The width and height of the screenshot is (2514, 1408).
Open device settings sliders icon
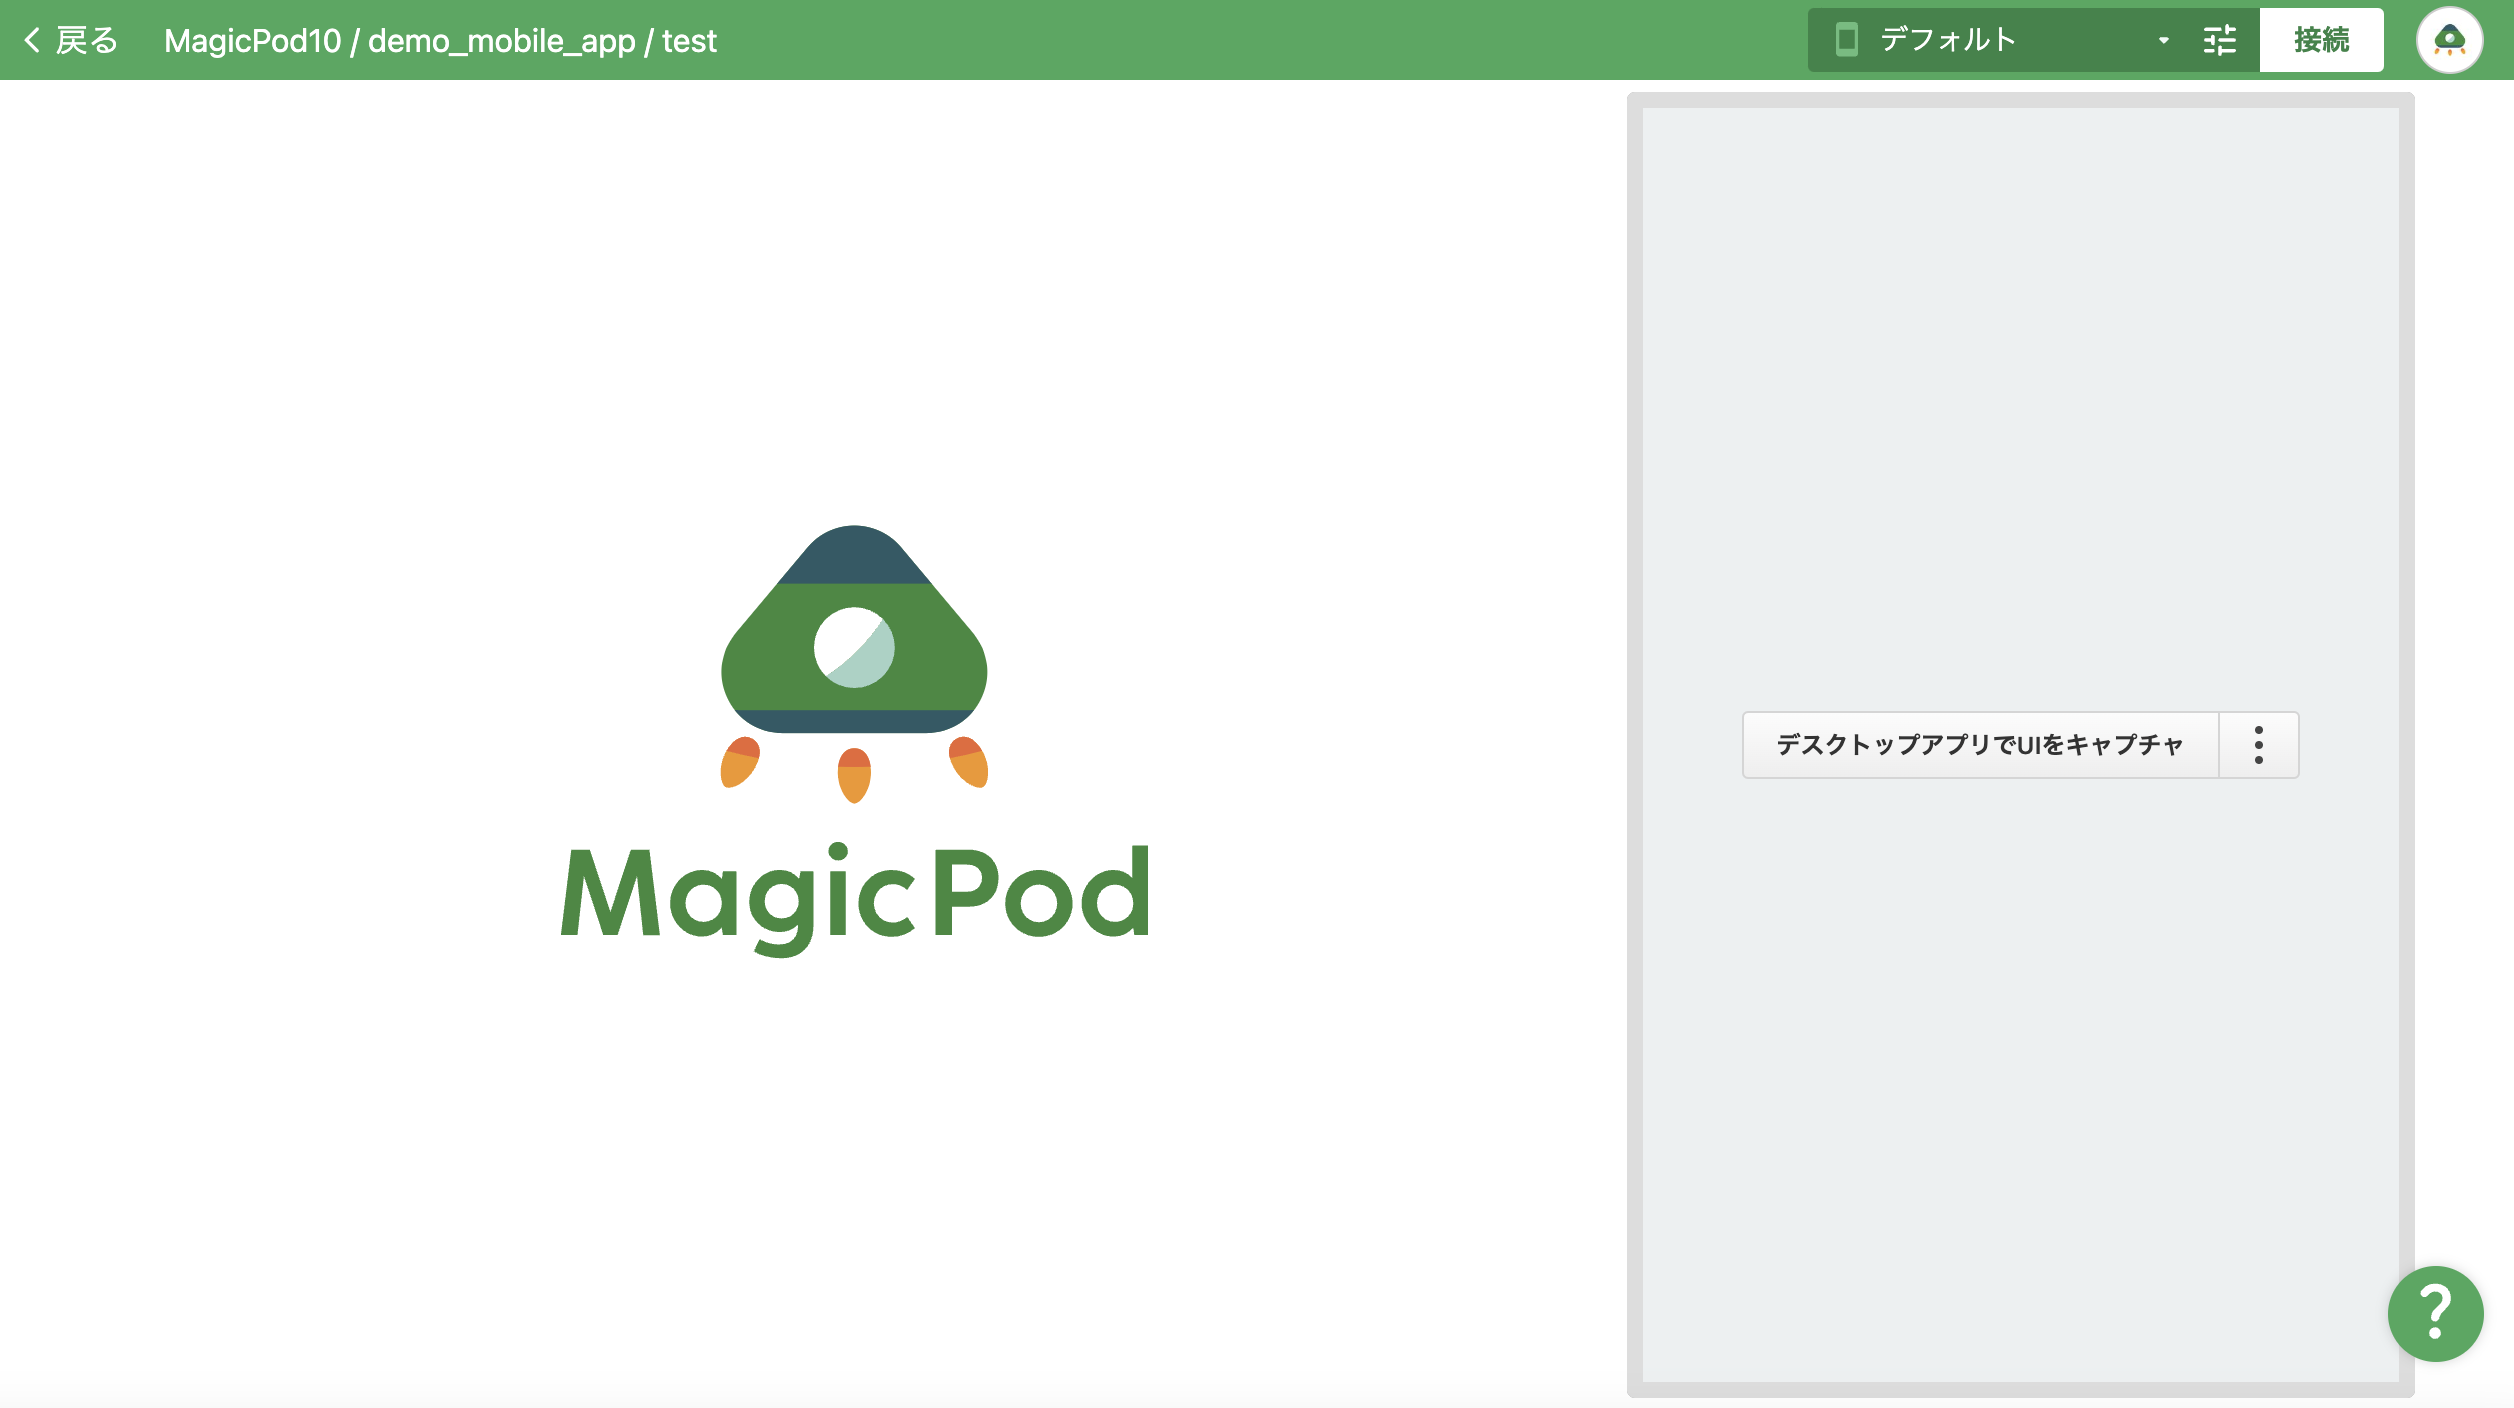[x=2220, y=40]
